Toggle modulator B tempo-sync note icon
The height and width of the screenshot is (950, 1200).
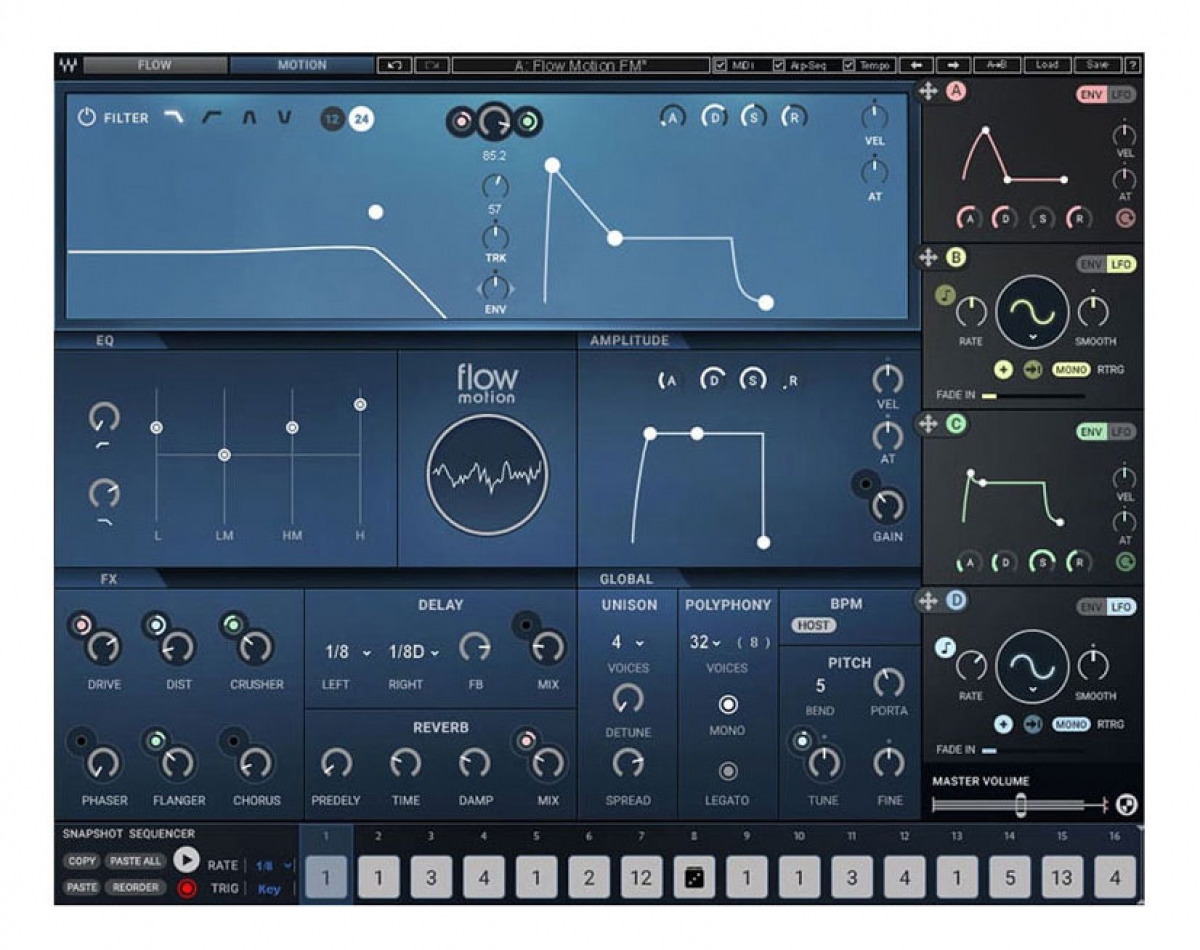pyautogui.click(x=945, y=295)
